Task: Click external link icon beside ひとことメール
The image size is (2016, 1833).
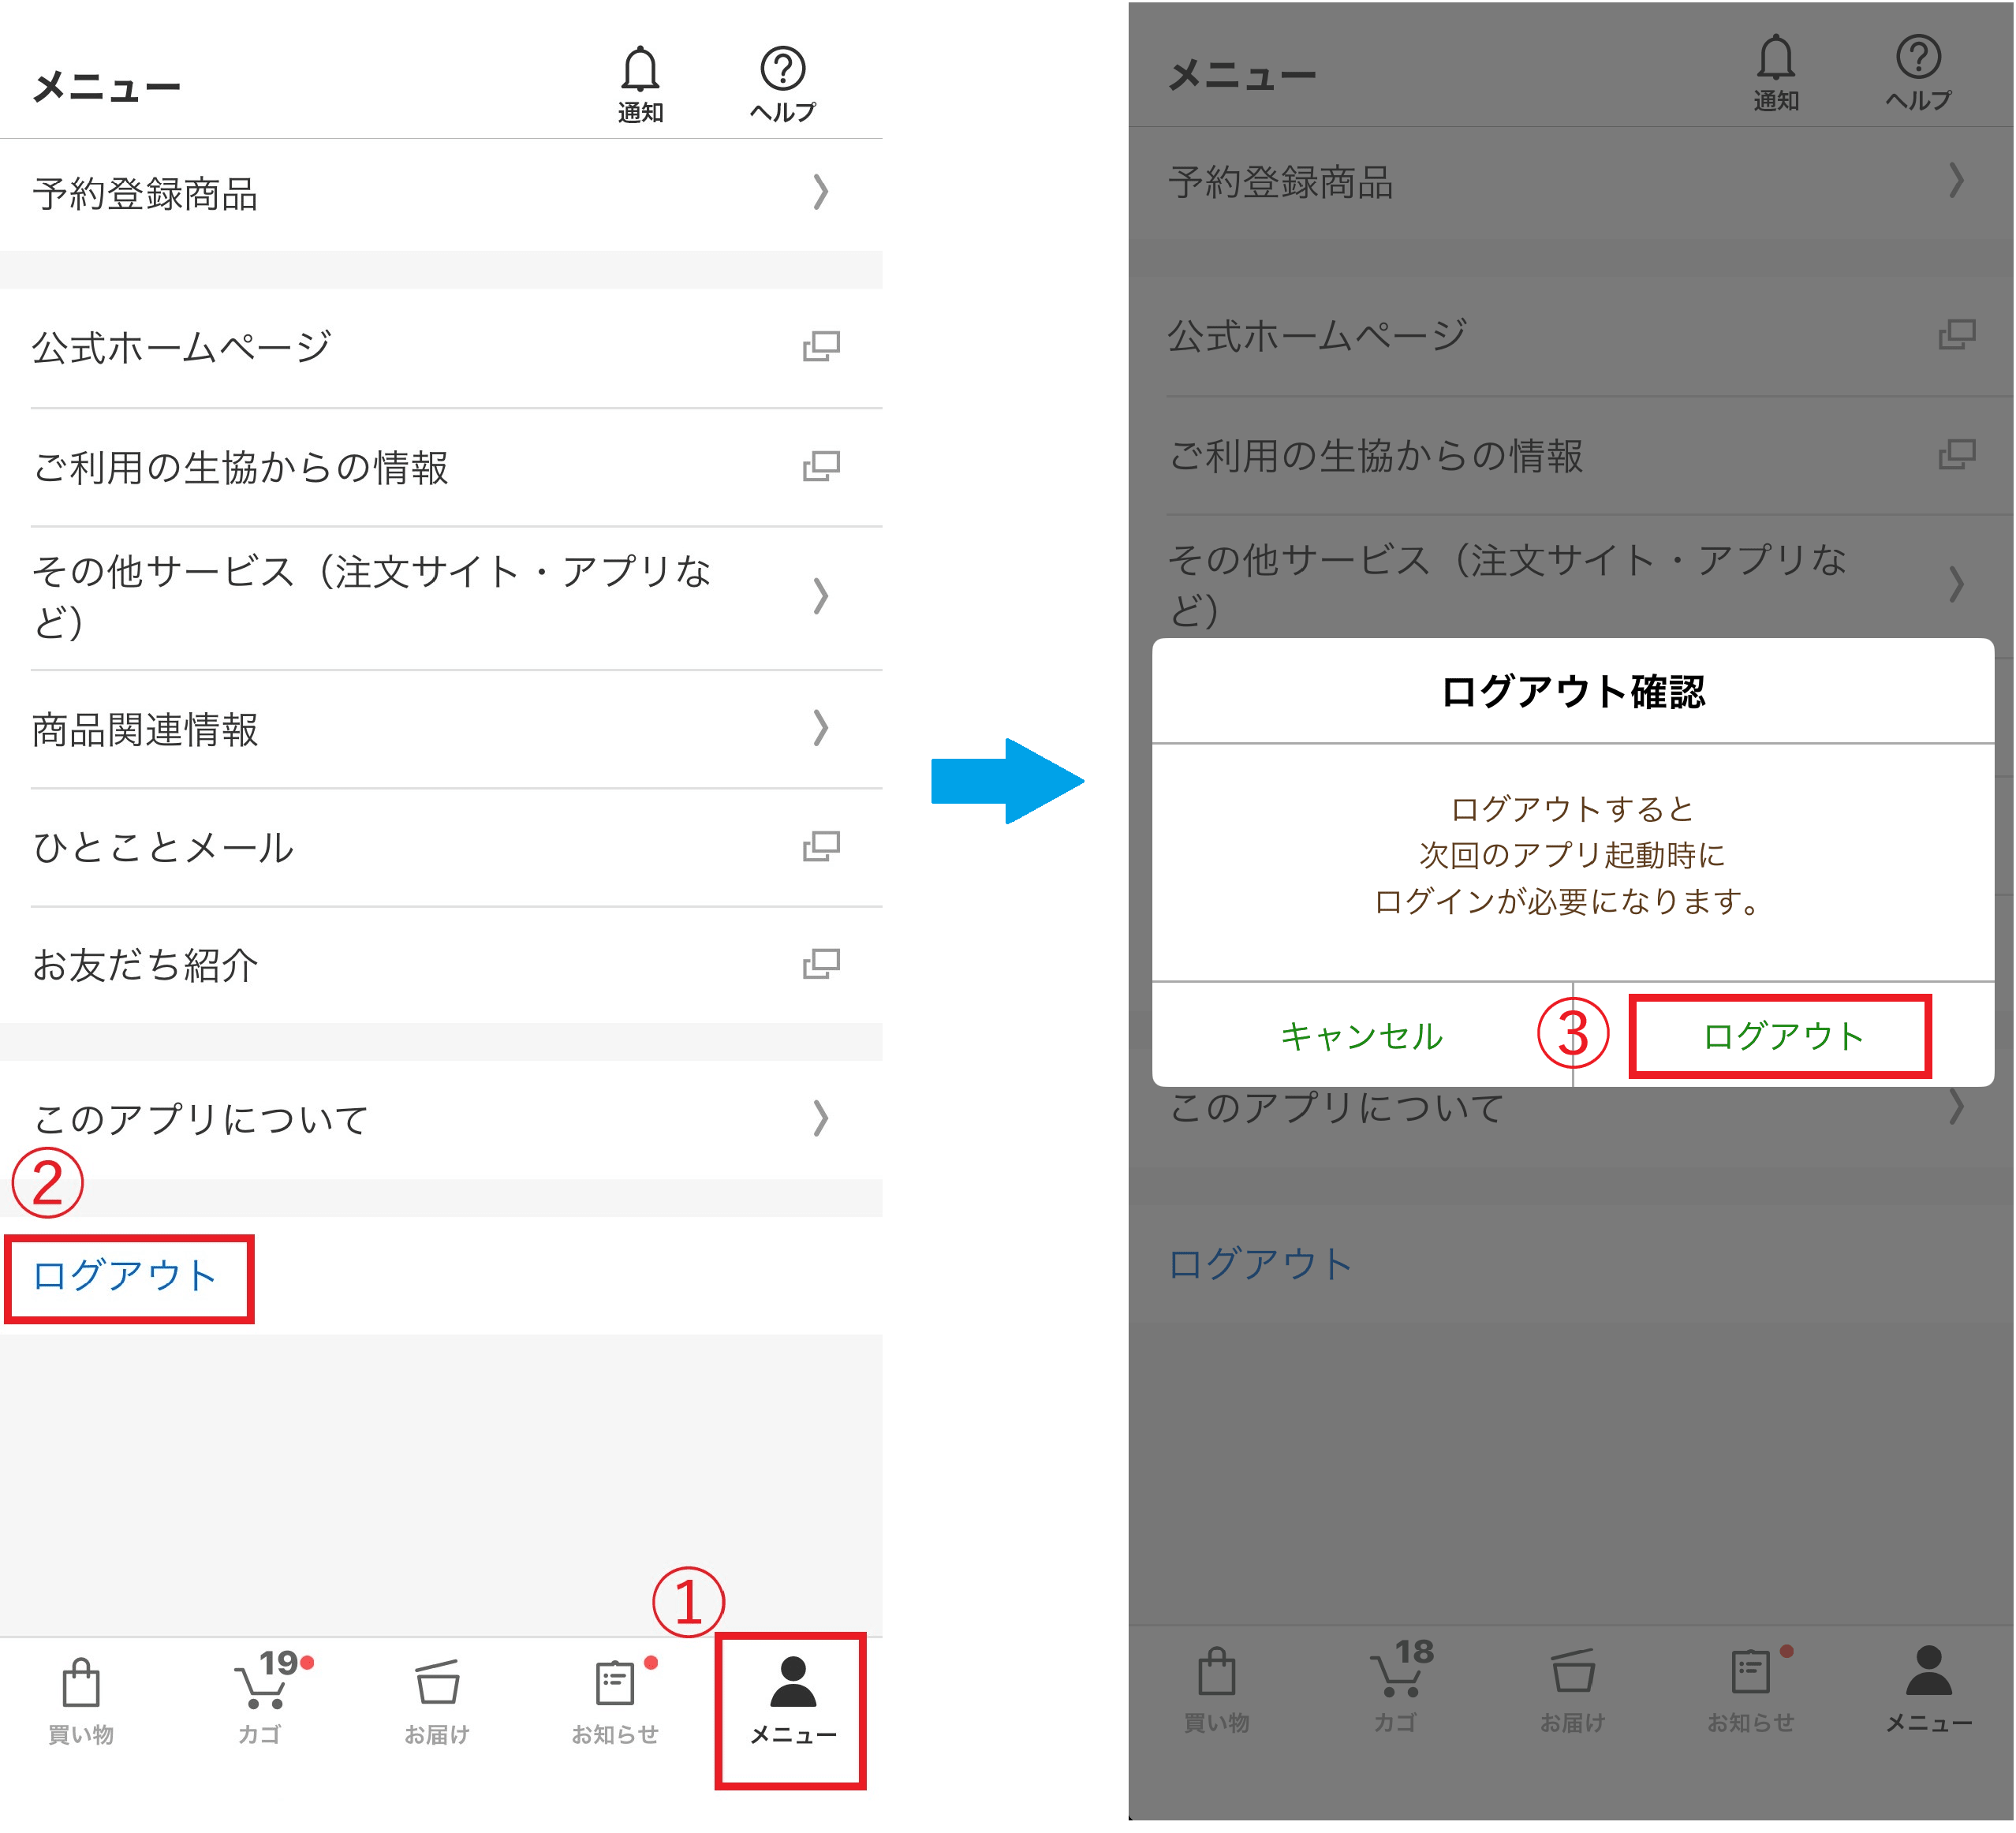Action: 821,847
